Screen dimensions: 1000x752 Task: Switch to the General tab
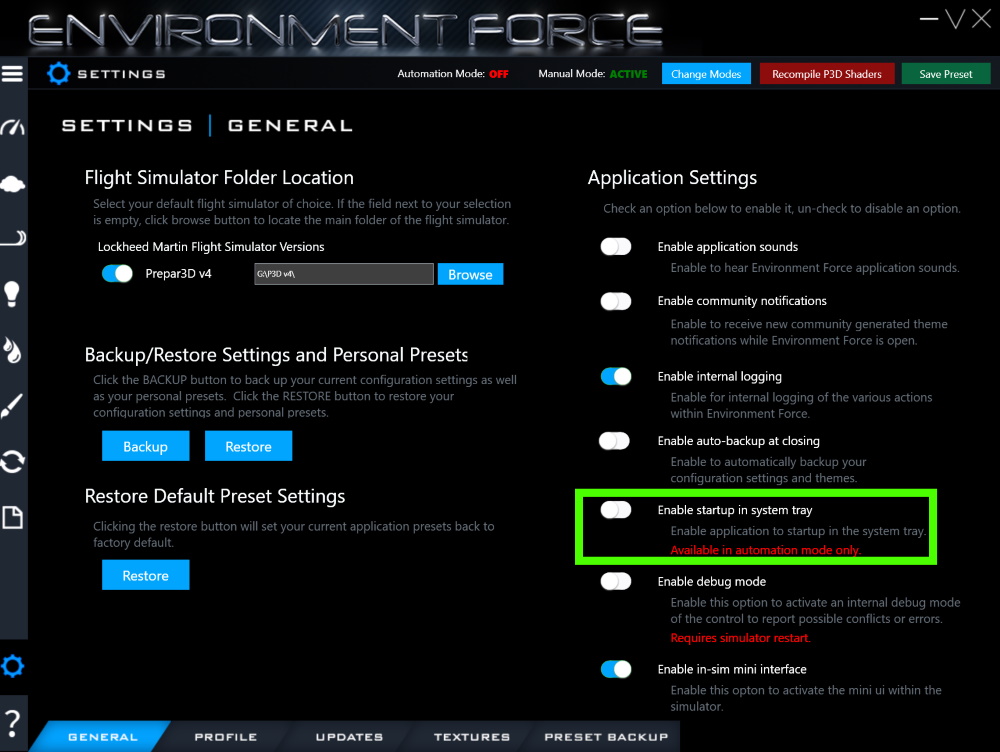pyautogui.click(x=103, y=737)
